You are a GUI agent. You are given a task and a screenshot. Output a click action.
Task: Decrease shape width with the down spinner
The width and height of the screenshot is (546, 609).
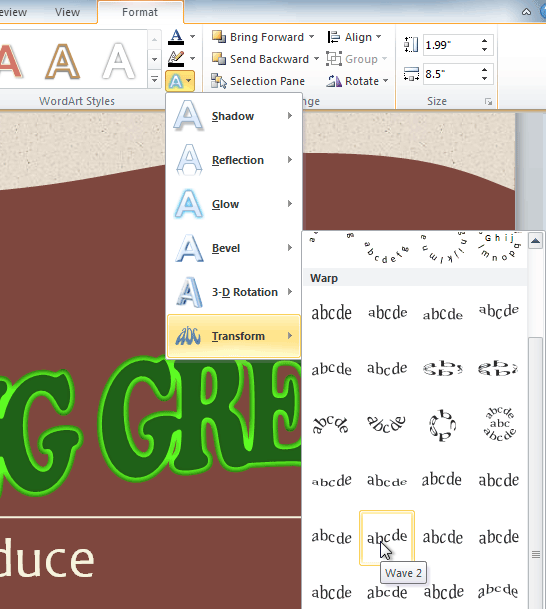click(x=484, y=78)
